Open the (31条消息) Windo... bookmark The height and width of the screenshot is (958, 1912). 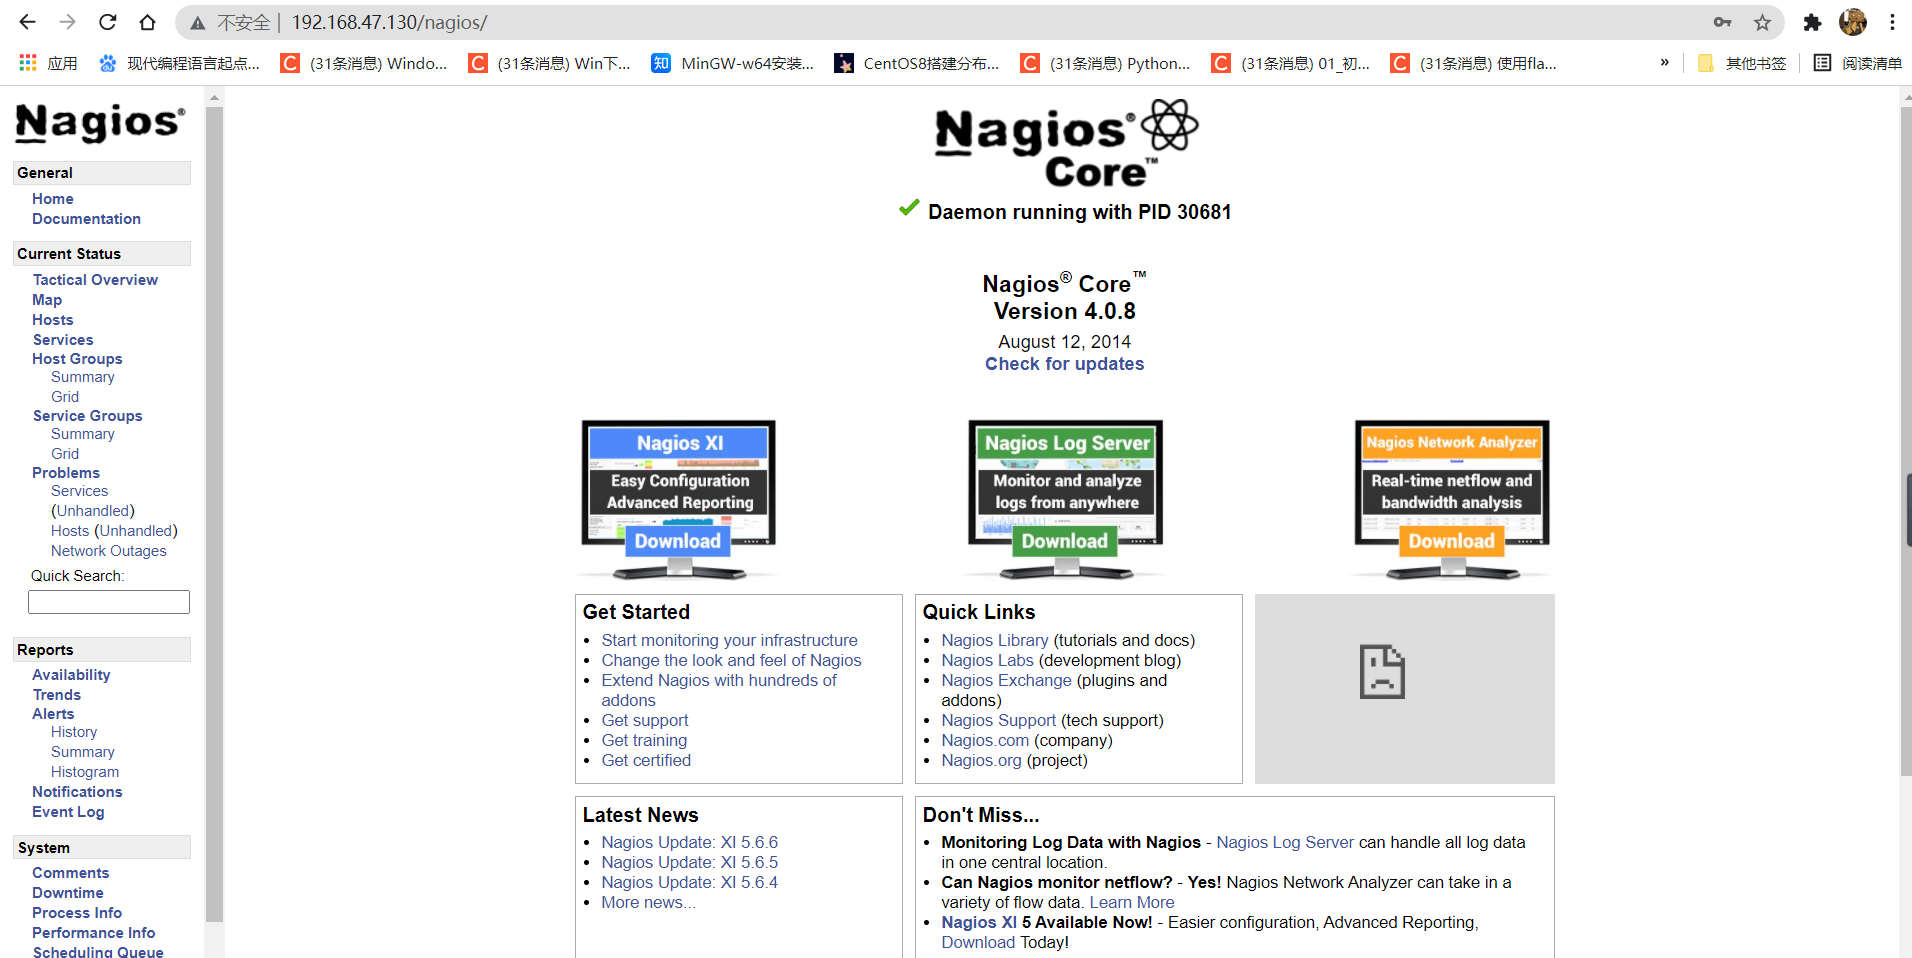click(x=364, y=63)
